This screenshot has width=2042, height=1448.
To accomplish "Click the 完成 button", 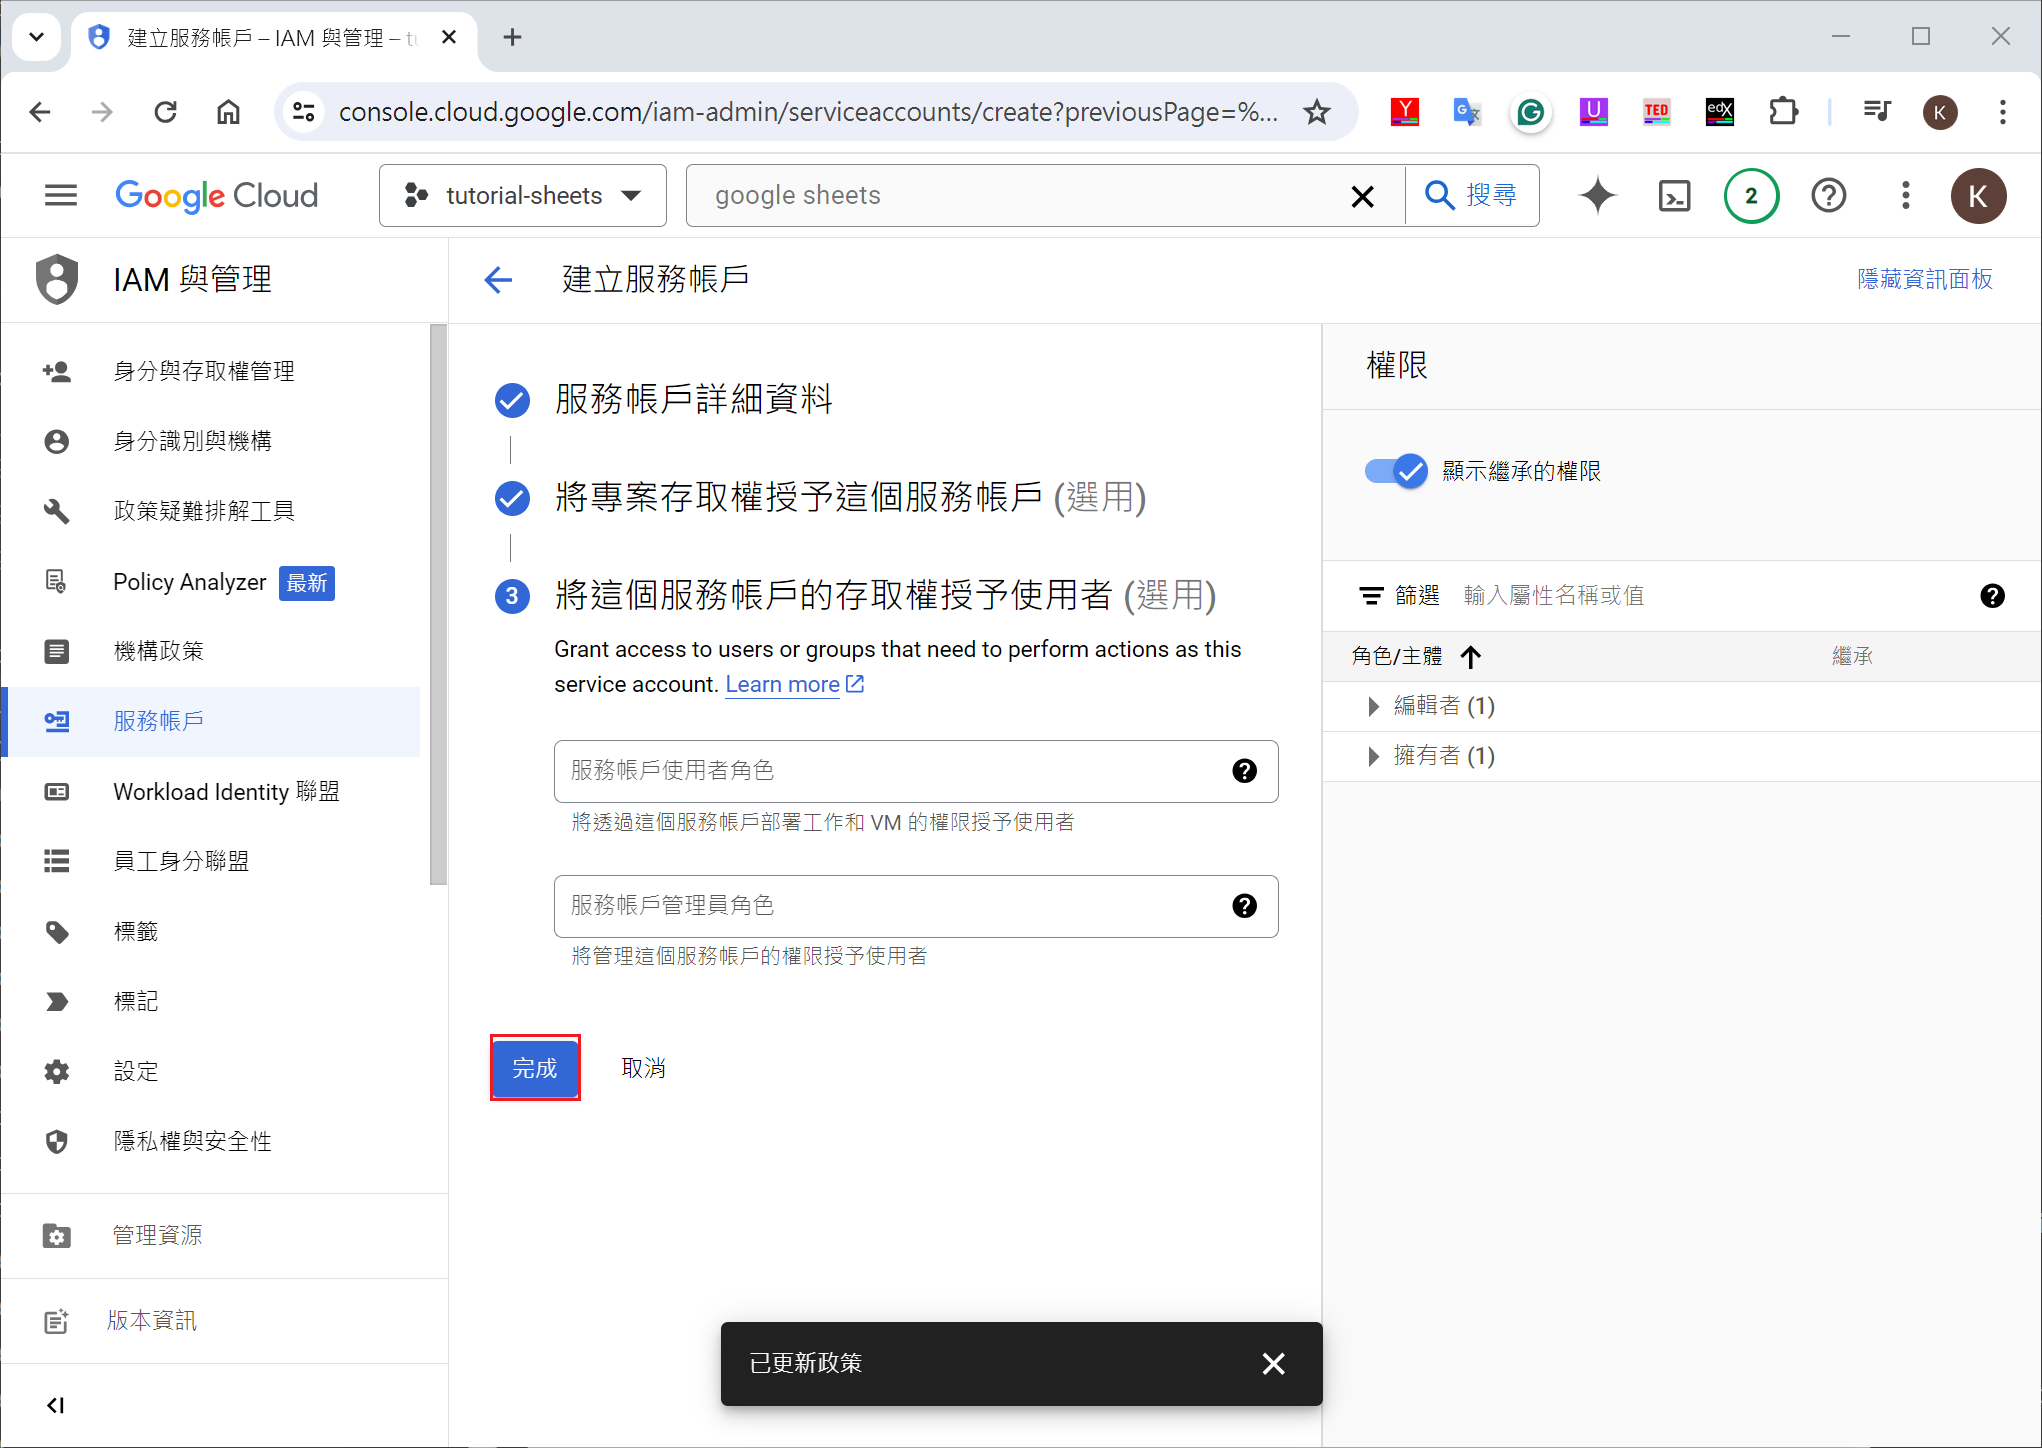I will coord(535,1068).
